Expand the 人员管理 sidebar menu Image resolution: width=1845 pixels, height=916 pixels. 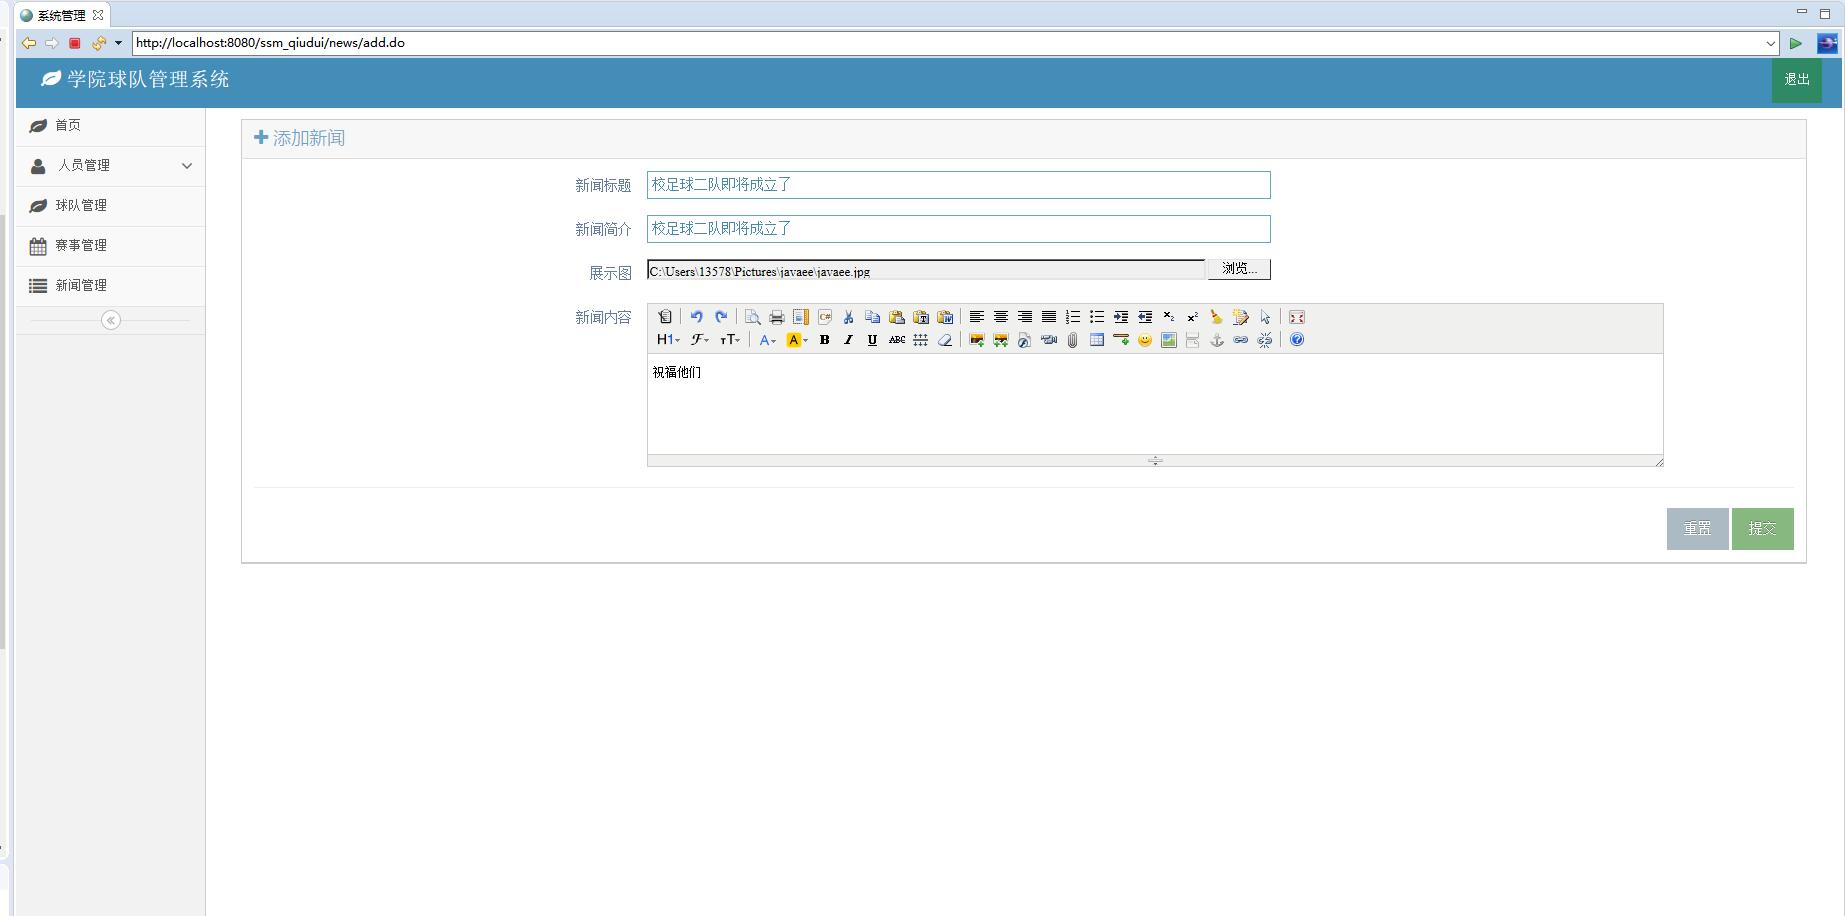tap(111, 166)
